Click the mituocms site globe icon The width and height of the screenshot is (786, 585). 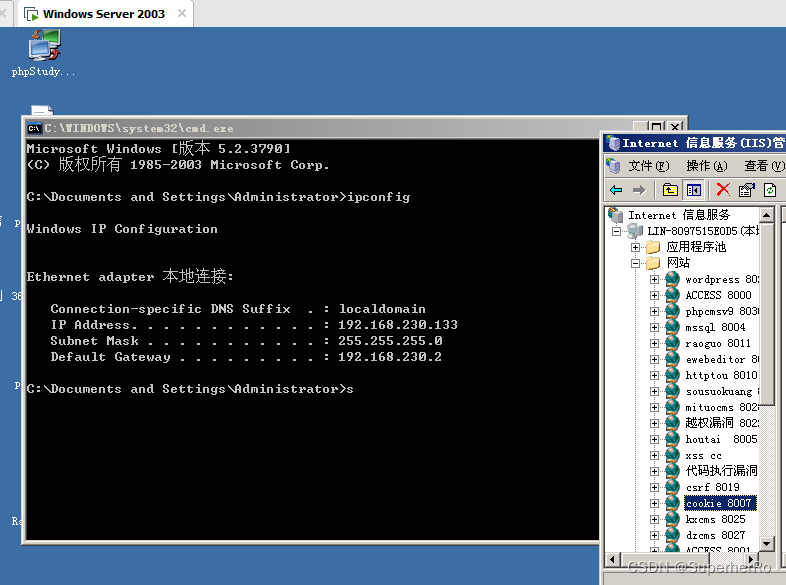672,407
